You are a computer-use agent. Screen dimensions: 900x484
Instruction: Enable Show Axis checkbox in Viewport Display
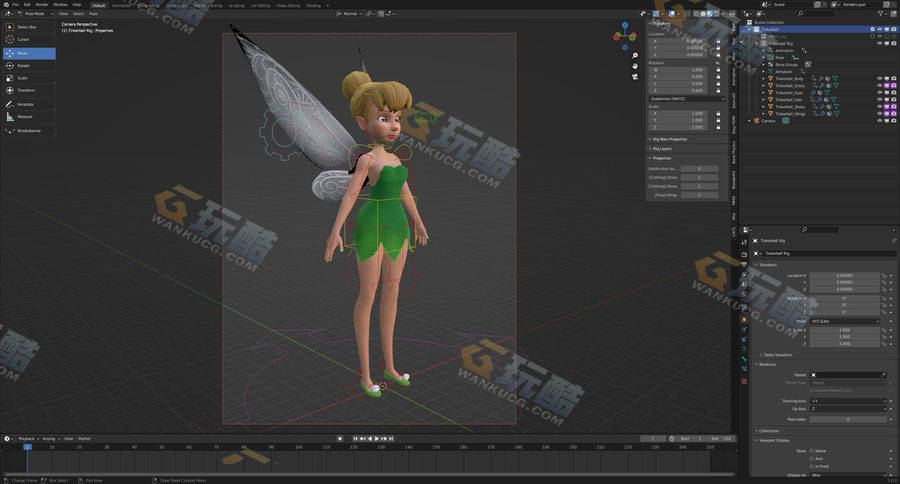pos(812,459)
